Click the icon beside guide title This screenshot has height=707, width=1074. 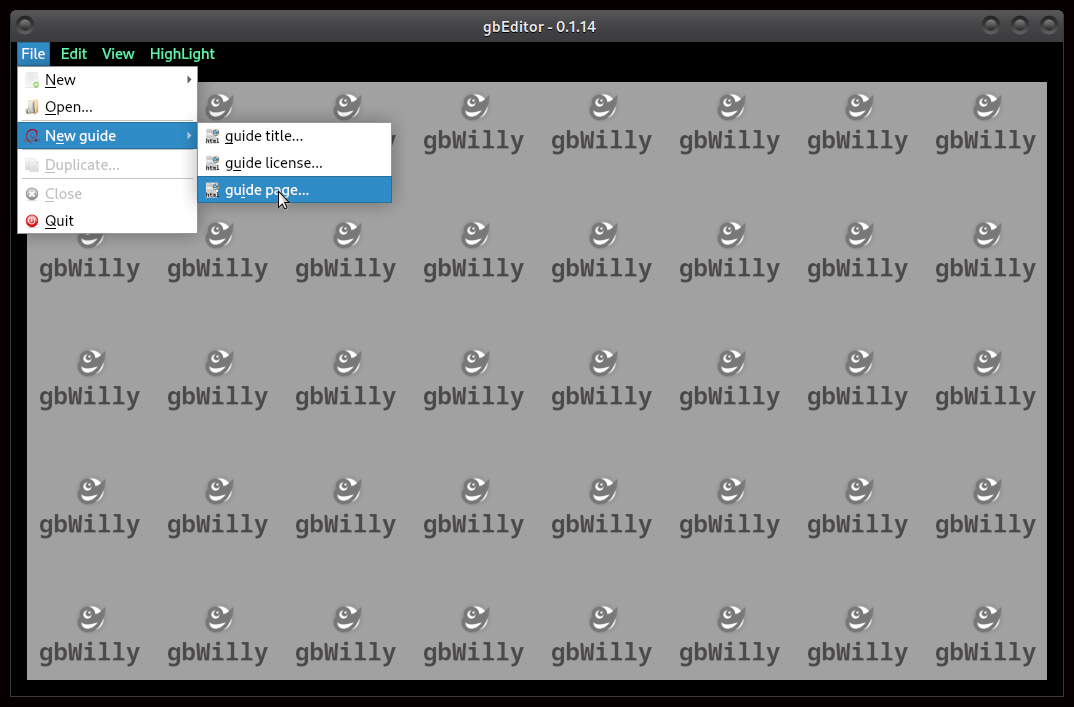pos(212,136)
